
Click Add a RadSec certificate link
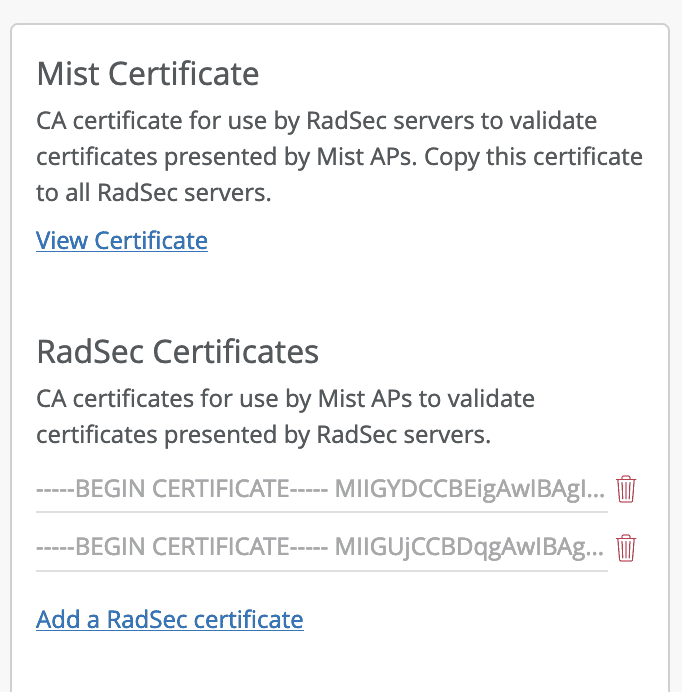click(x=170, y=619)
